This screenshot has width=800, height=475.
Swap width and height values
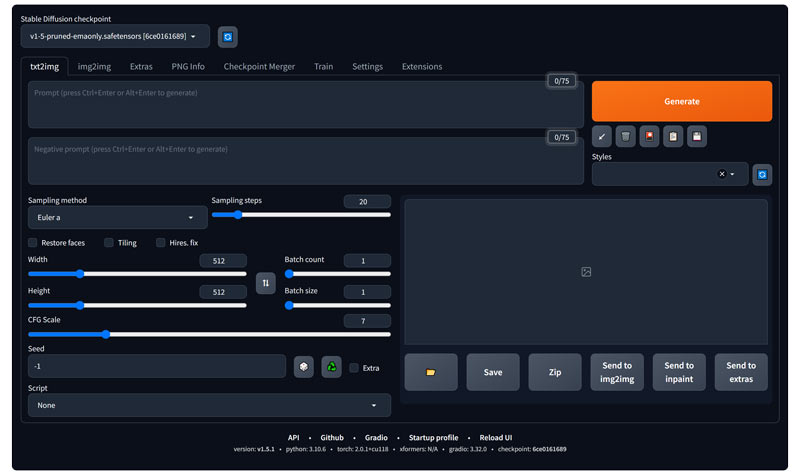point(265,283)
